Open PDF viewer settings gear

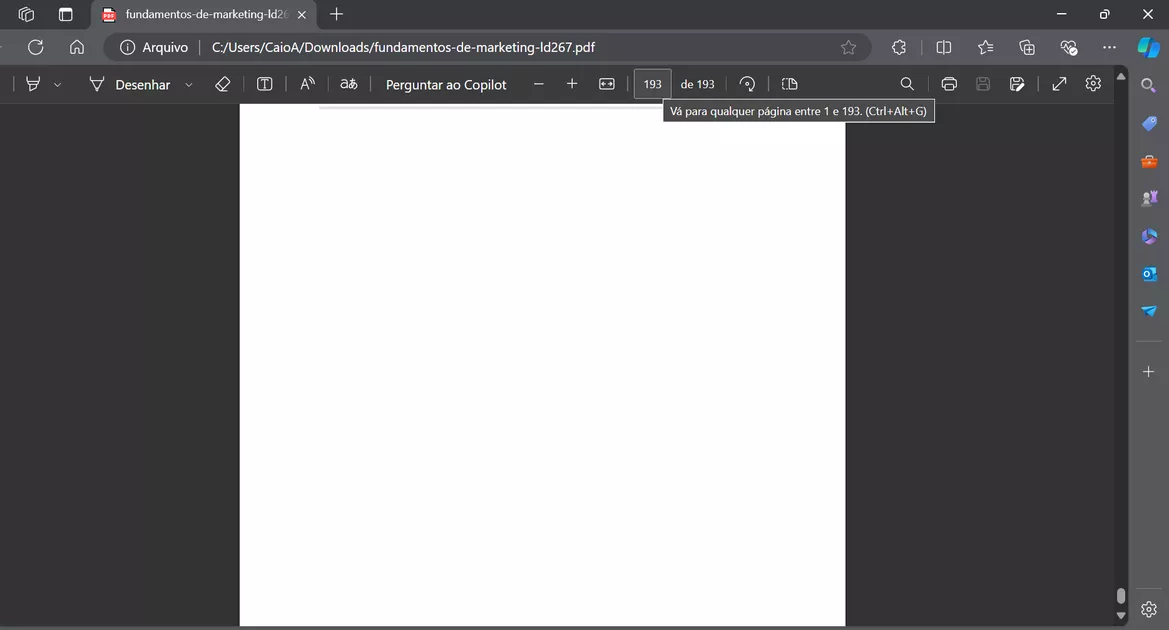click(1093, 84)
